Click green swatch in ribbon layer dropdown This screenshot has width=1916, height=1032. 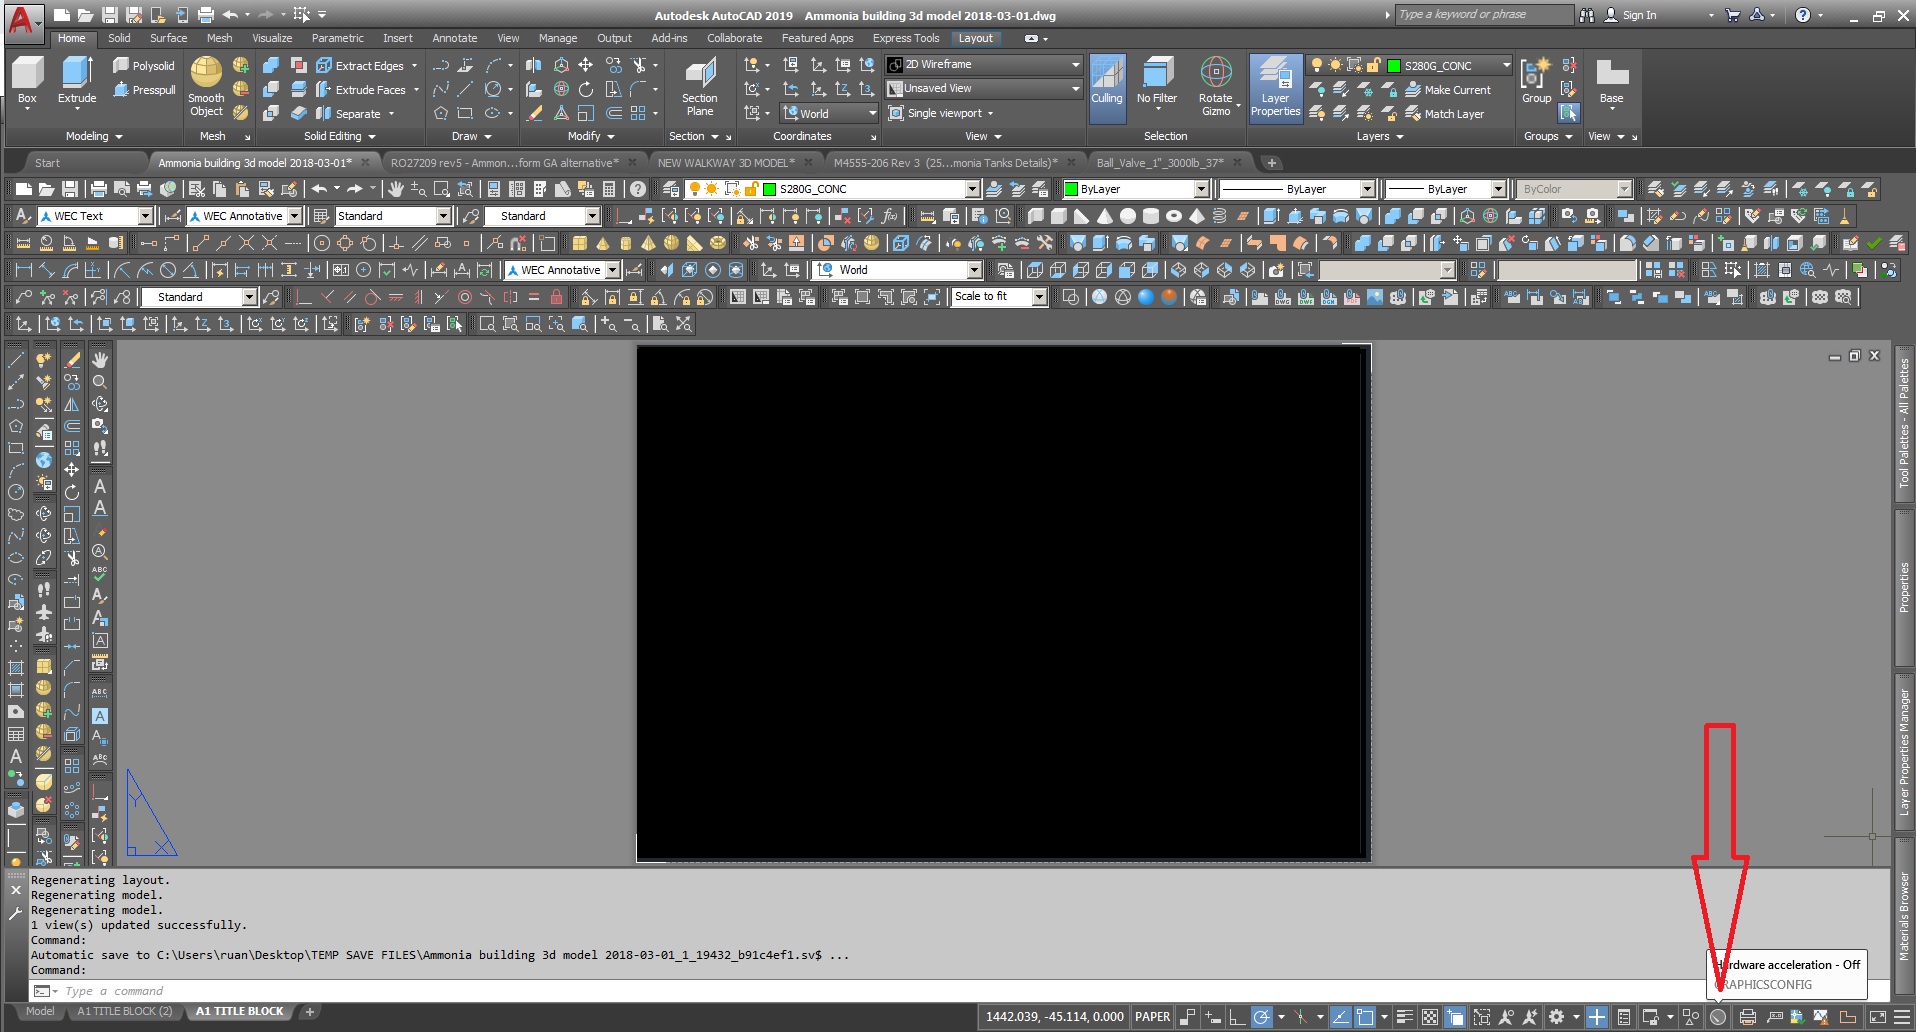click(1393, 65)
